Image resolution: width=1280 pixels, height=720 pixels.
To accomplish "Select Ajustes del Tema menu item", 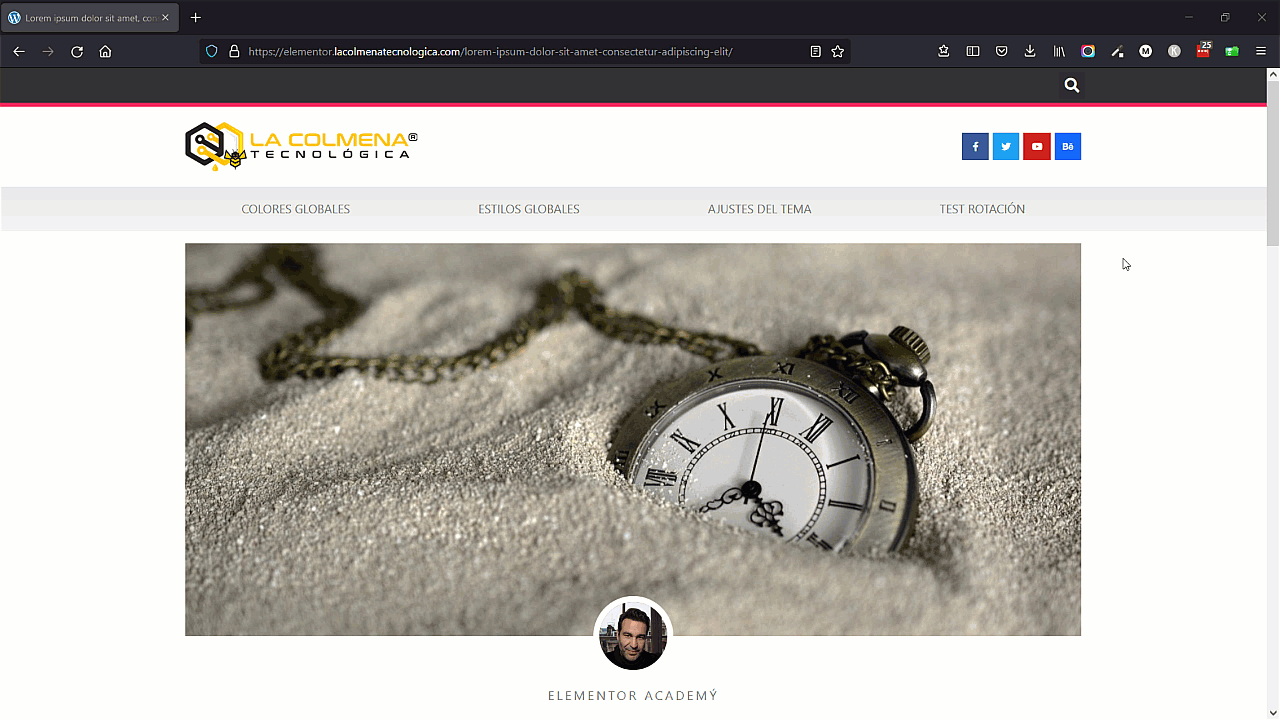I will (x=759, y=209).
